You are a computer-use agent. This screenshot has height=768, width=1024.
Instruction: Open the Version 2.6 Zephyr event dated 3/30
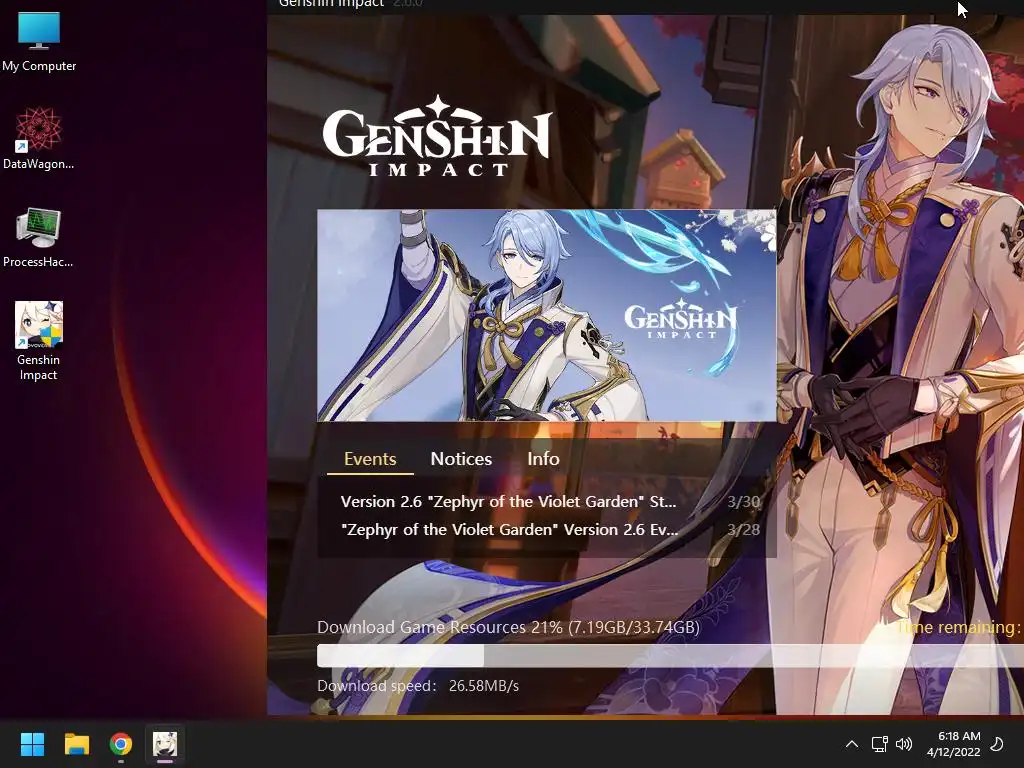point(550,502)
